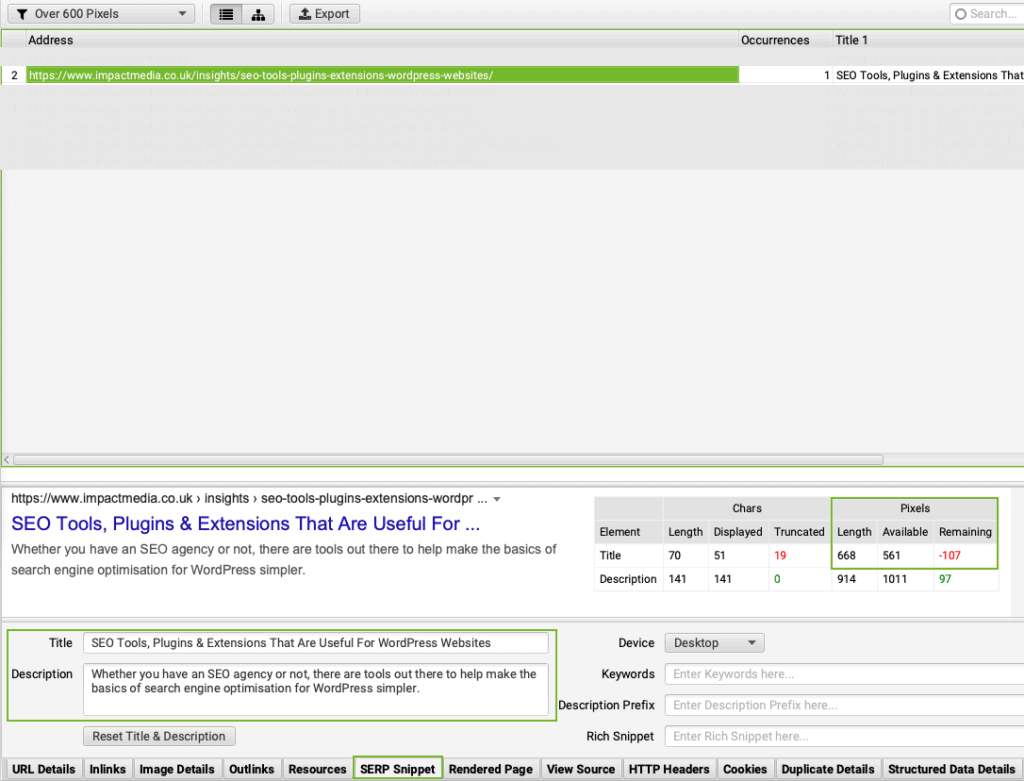1024x781 pixels.
Task: Open the SERP URL breadcrumb dropdown arrow
Action: [497, 500]
